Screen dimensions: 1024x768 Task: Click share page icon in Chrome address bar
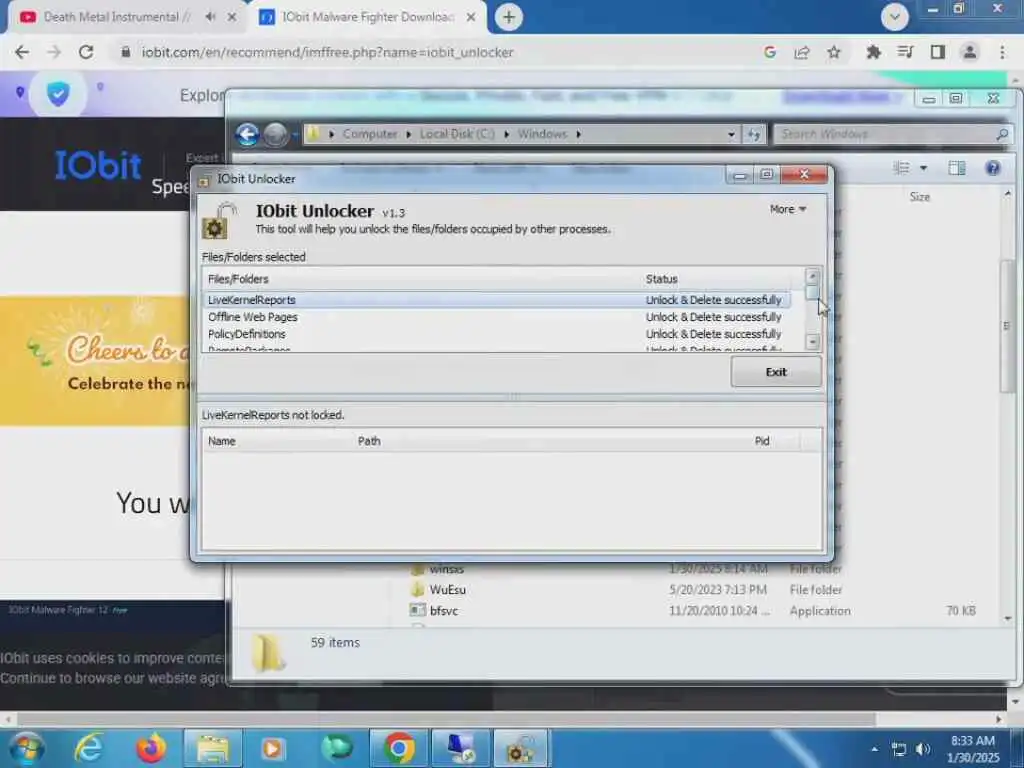click(802, 52)
